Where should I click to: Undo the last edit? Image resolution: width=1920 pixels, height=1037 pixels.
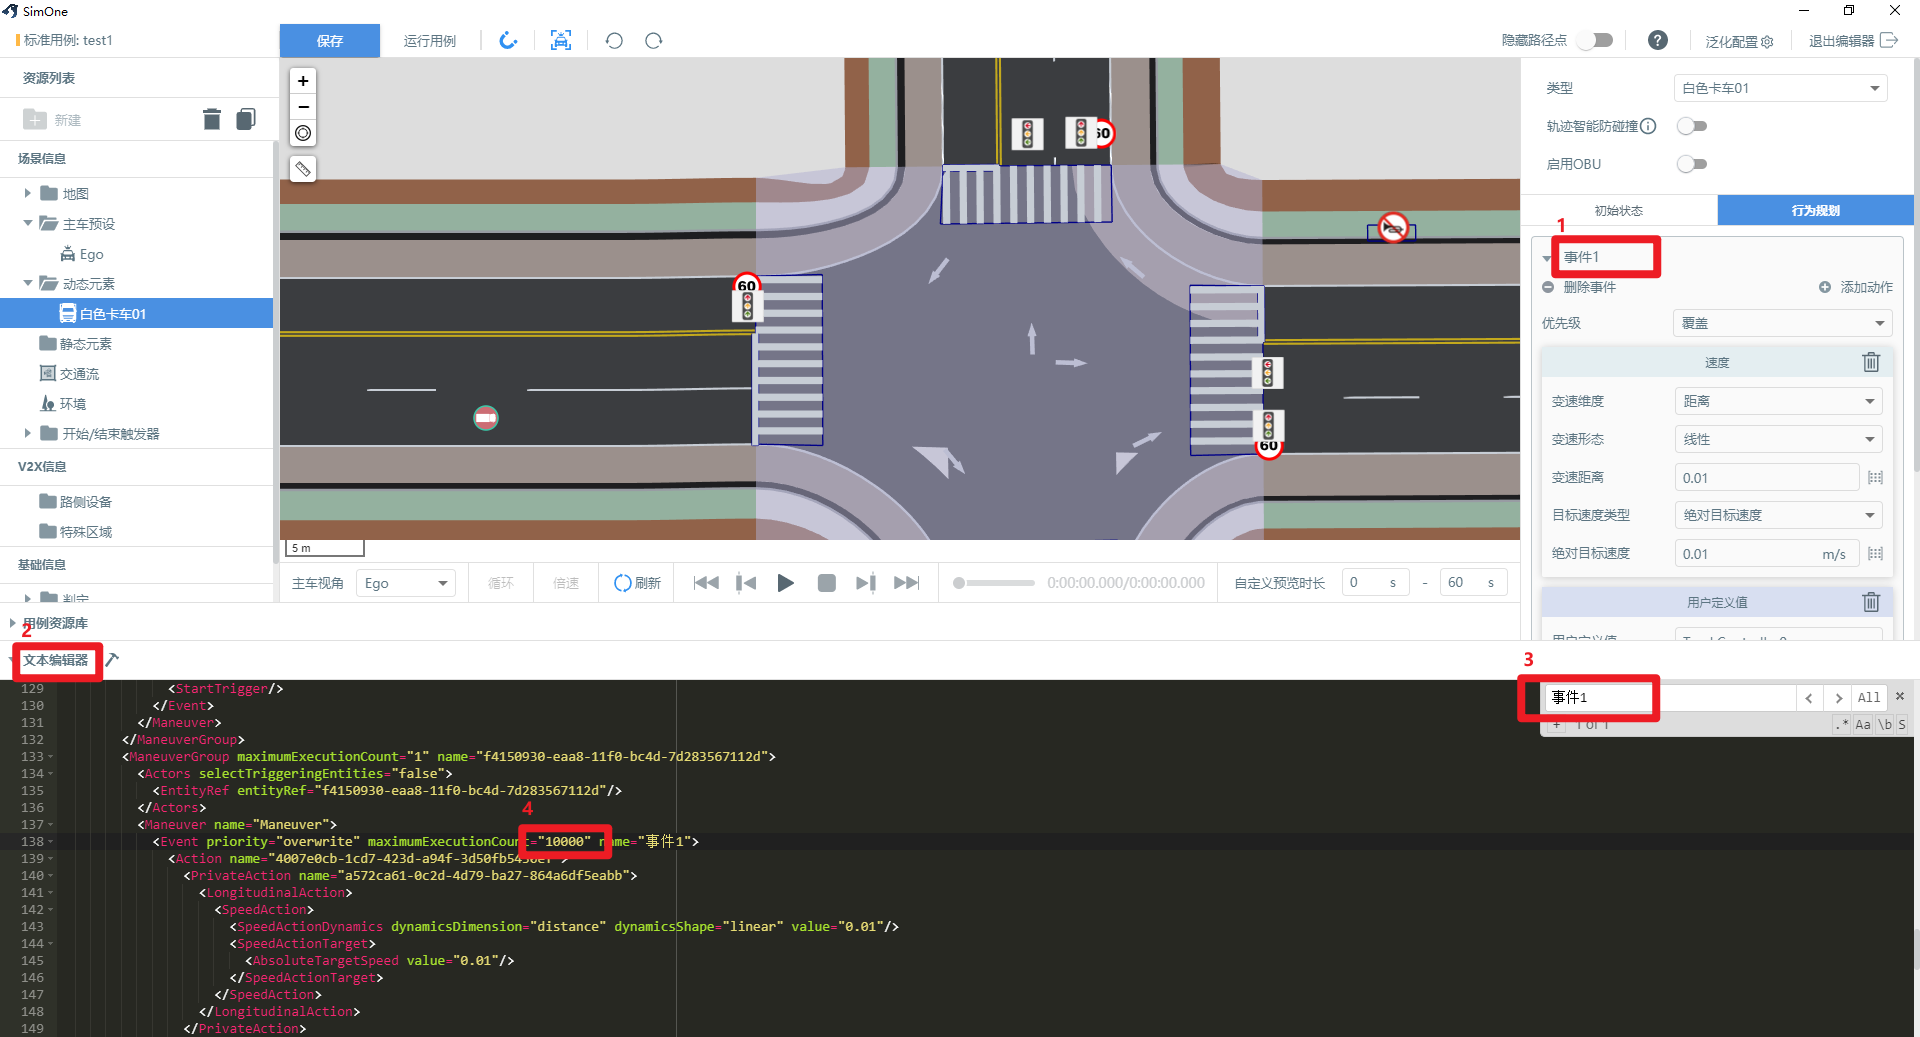[614, 41]
